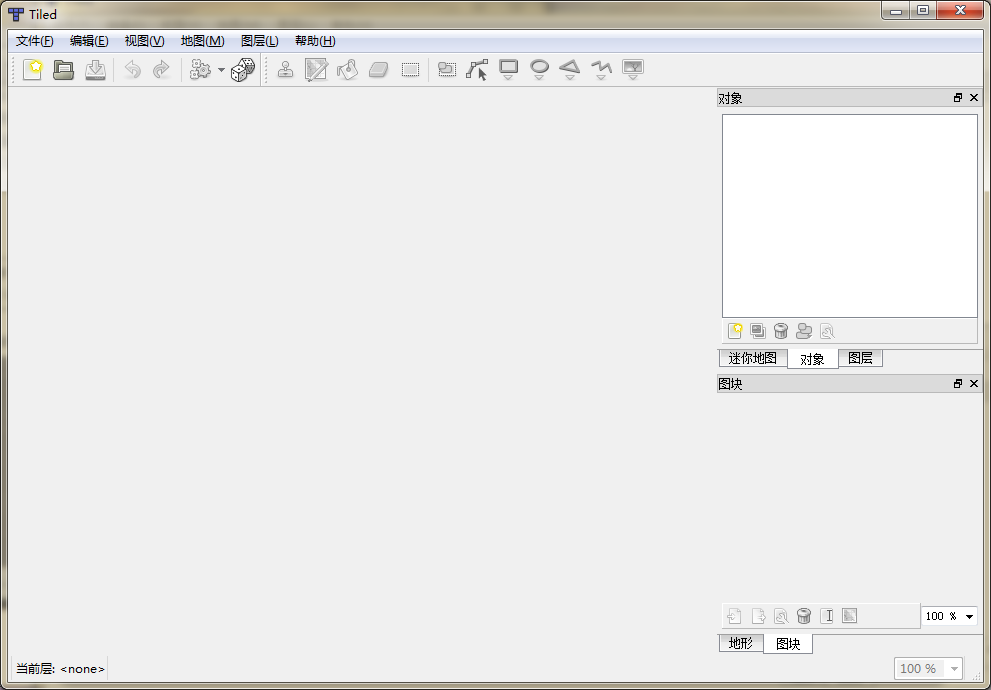Click the 当前层: <none> status text

pyautogui.click(x=60, y=669)
